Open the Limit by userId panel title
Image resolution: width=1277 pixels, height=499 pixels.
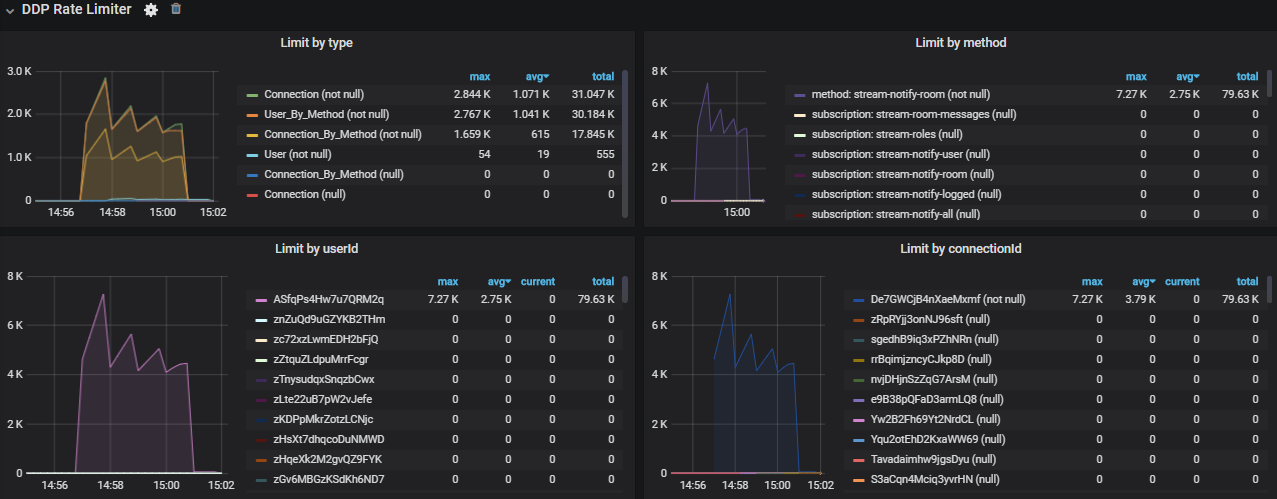316,248
